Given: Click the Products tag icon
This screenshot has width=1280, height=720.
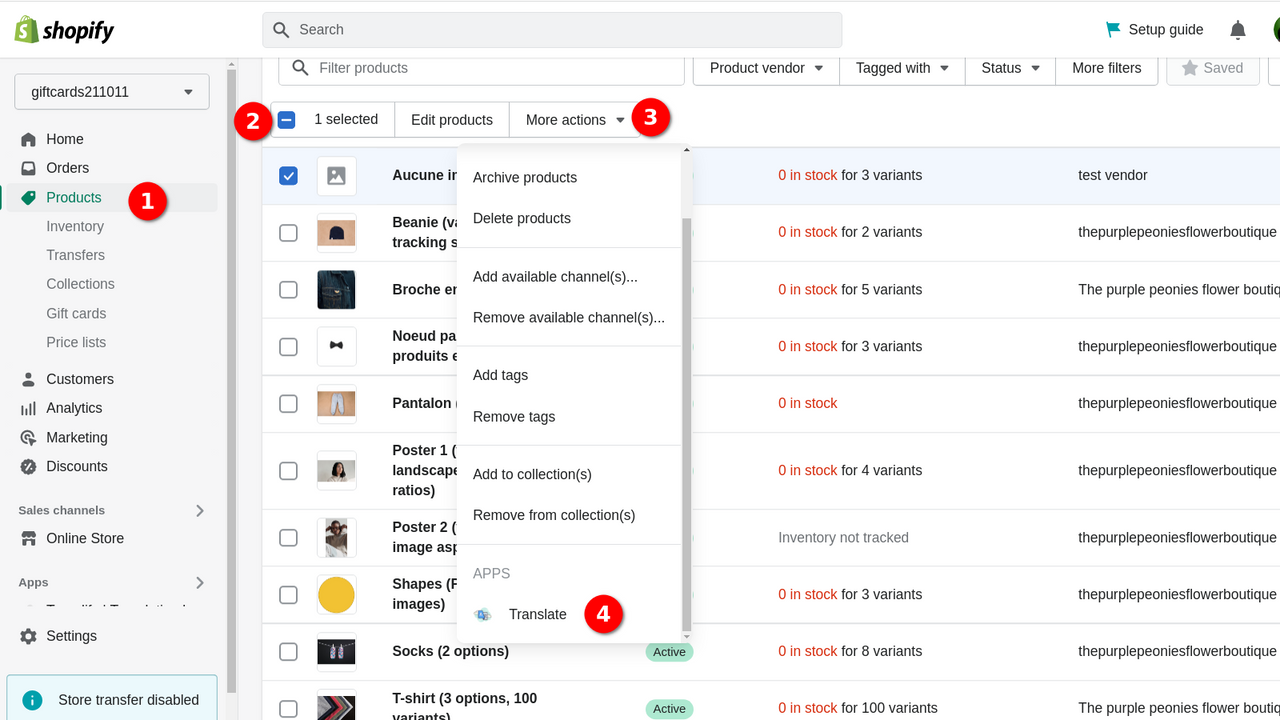Looking at the screenshot, I should (x=28, y=198).
